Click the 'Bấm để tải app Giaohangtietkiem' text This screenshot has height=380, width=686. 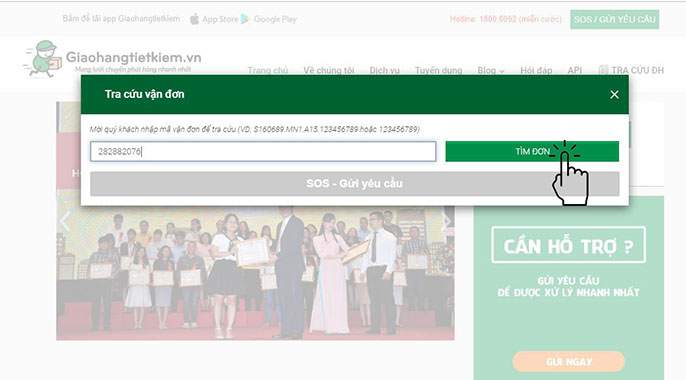click(x=122, y=19)
